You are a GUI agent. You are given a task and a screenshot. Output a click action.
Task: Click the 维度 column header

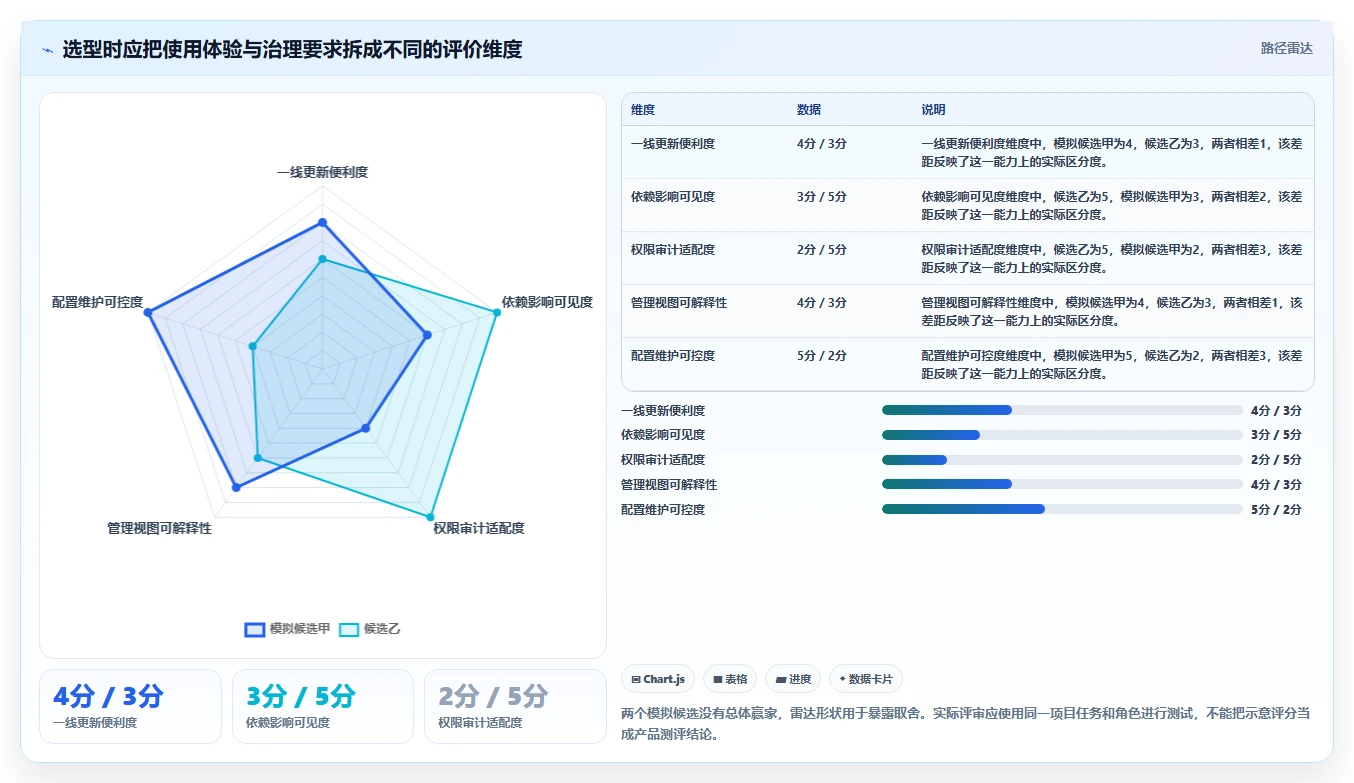pos(643,110)
